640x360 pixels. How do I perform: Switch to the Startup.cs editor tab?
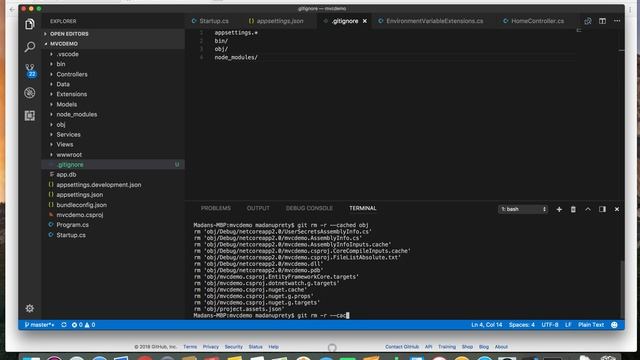(211, 21)
